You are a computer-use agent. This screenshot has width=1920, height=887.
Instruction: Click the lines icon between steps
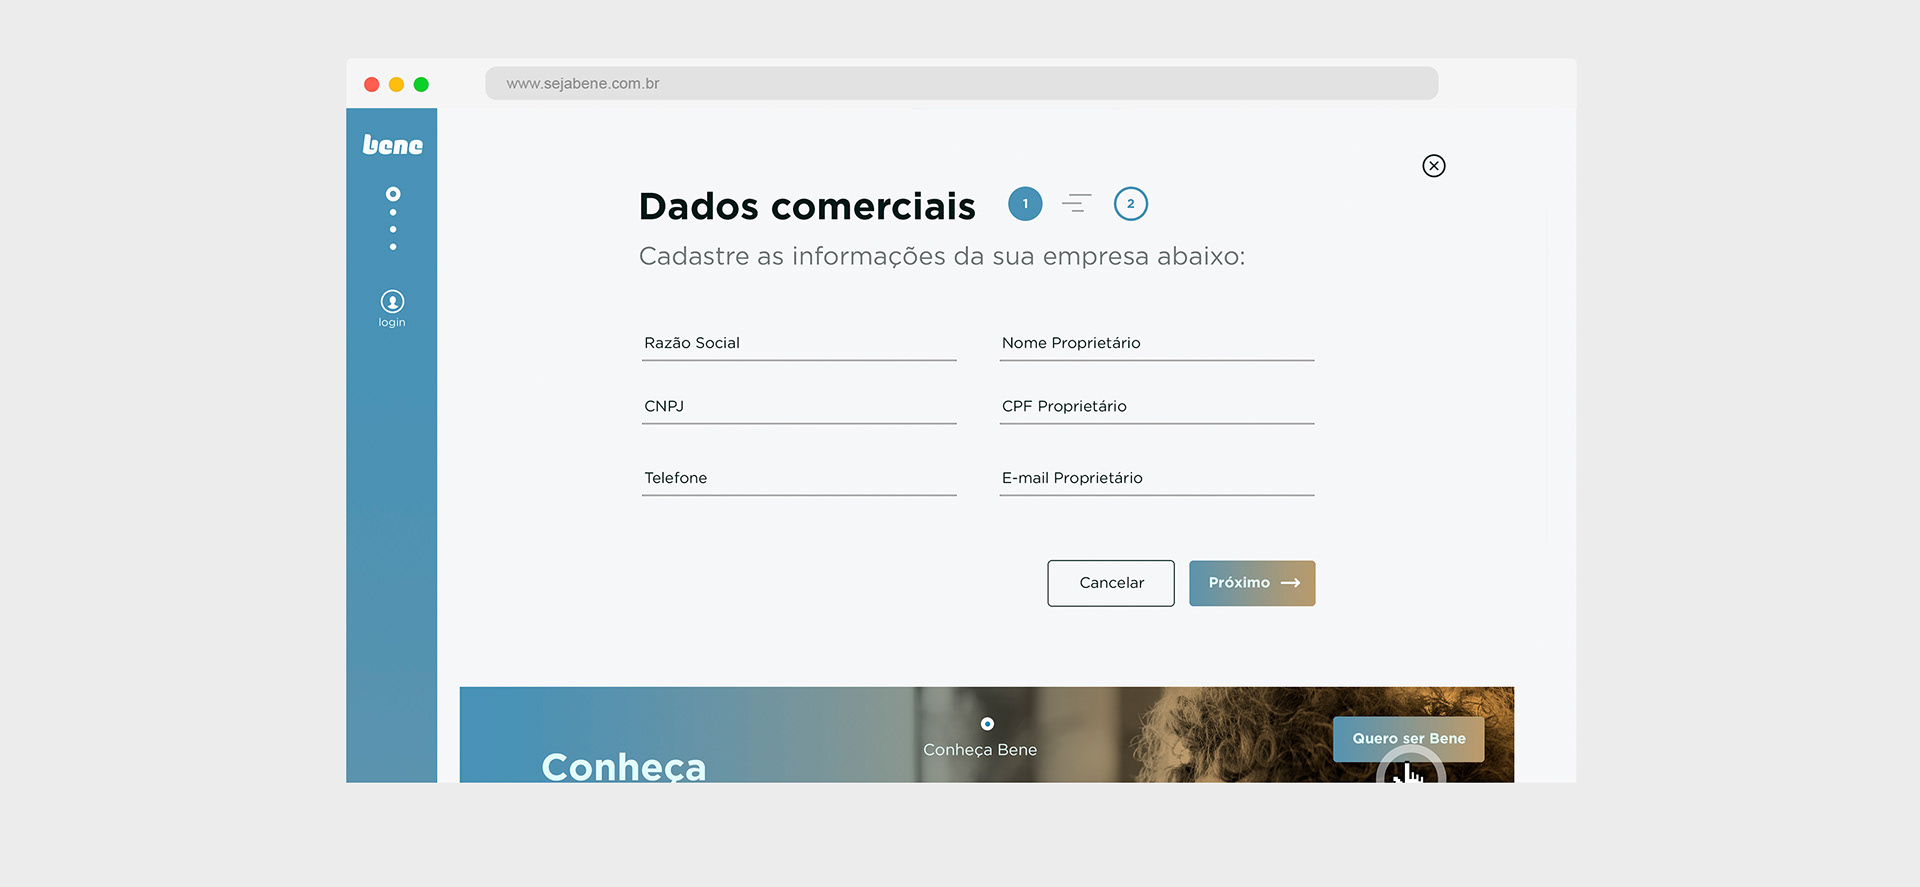(1077, 203)
